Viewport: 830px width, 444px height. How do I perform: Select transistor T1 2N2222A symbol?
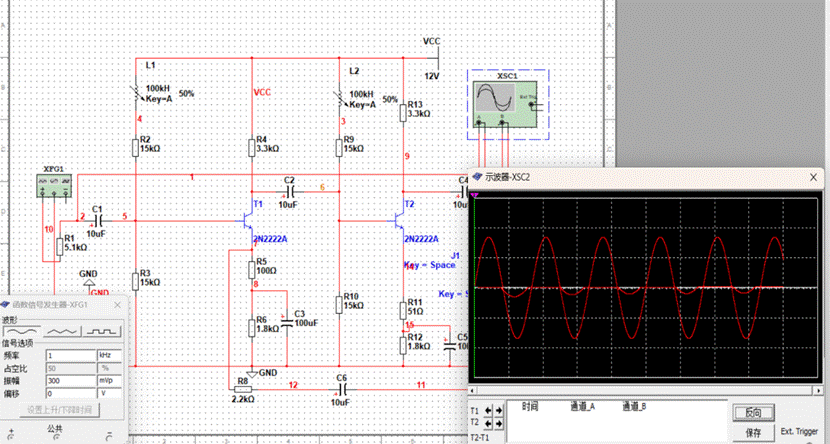[247, 221]
